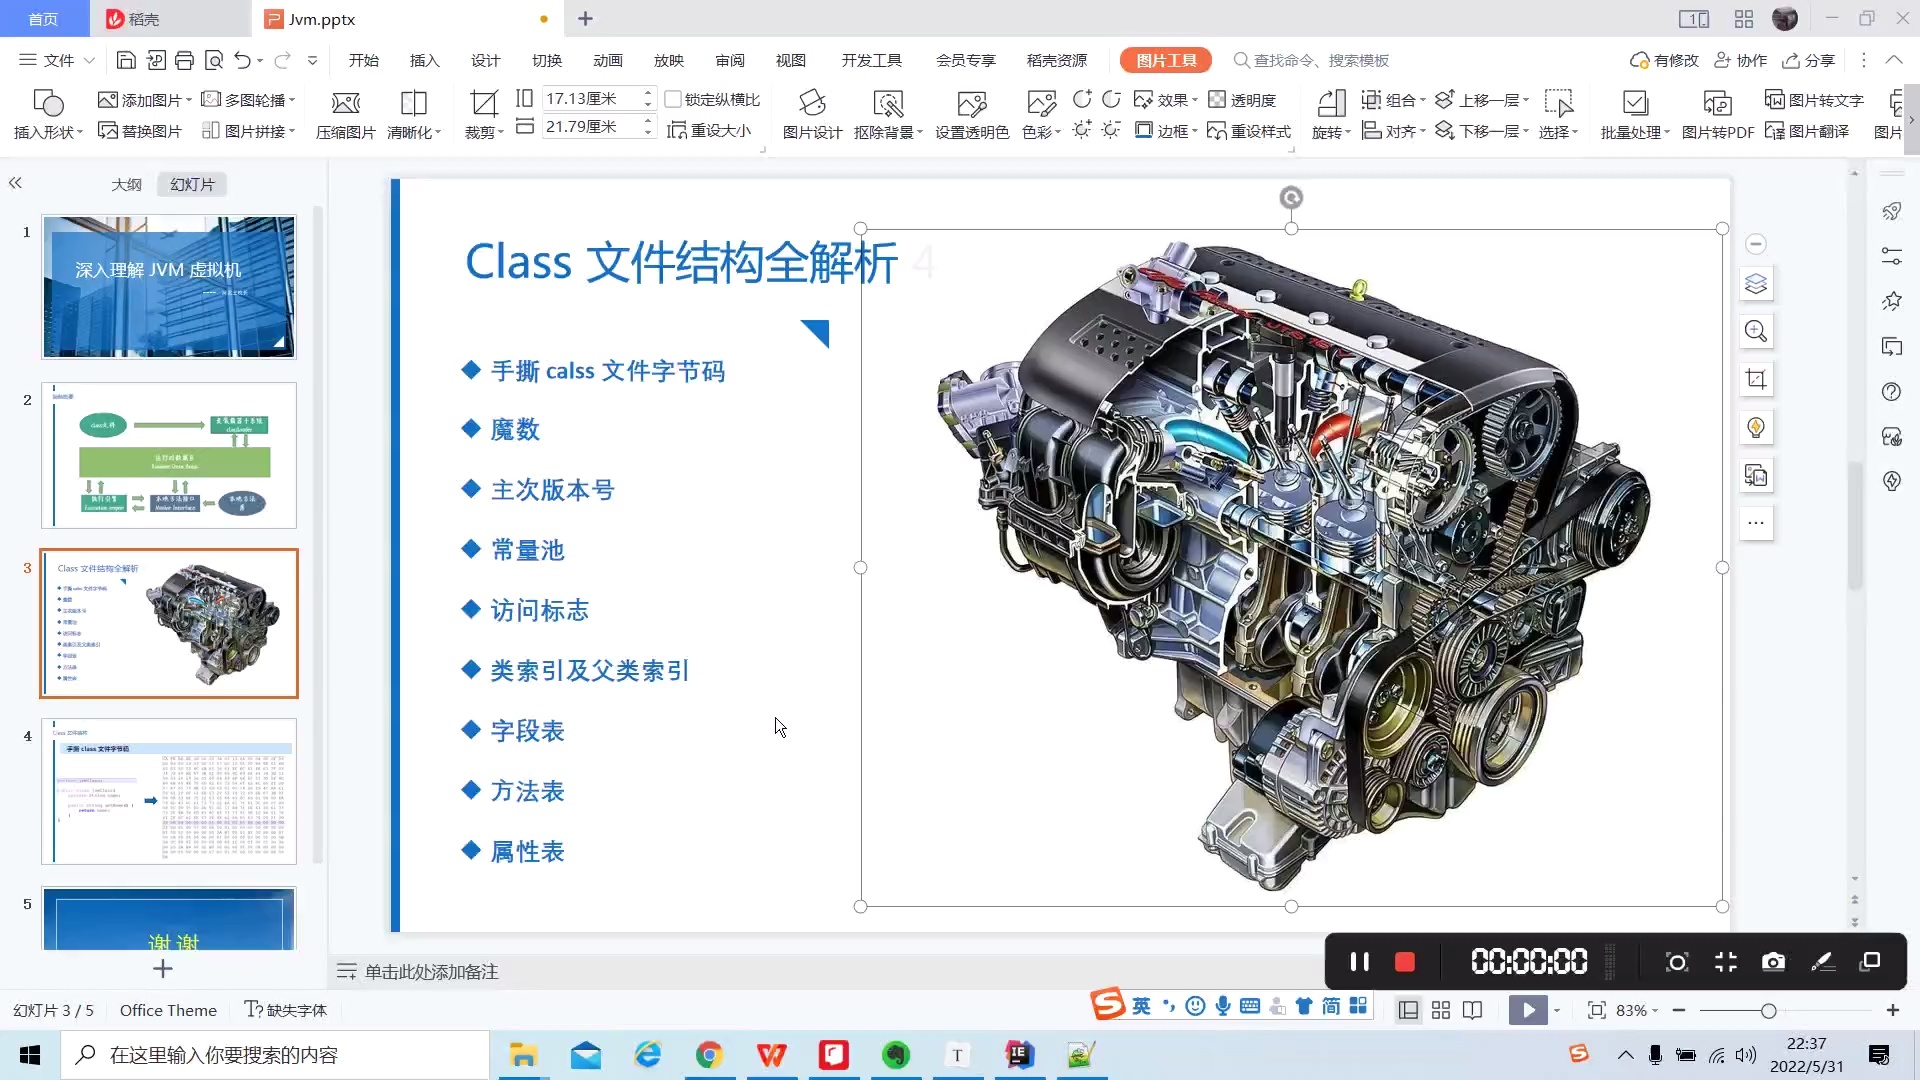Screen dimensions: 1920x1080
Task: Click the Picture Design (图片设计) icon
Action: coord(811,103)
